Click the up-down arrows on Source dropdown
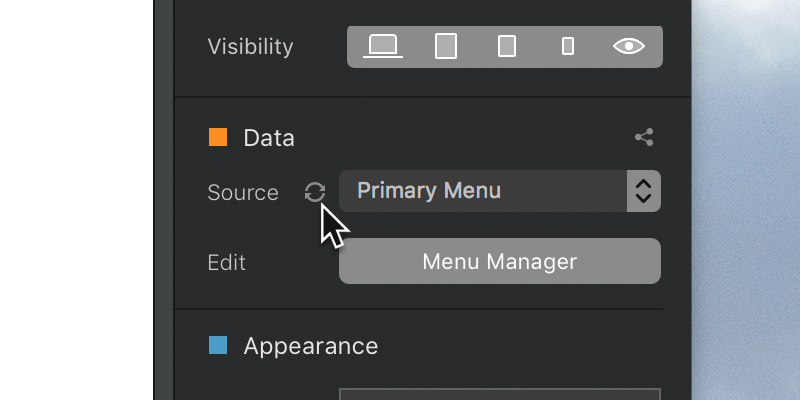The width and height of the screenshot is (800, 400). tap(644, 191)
